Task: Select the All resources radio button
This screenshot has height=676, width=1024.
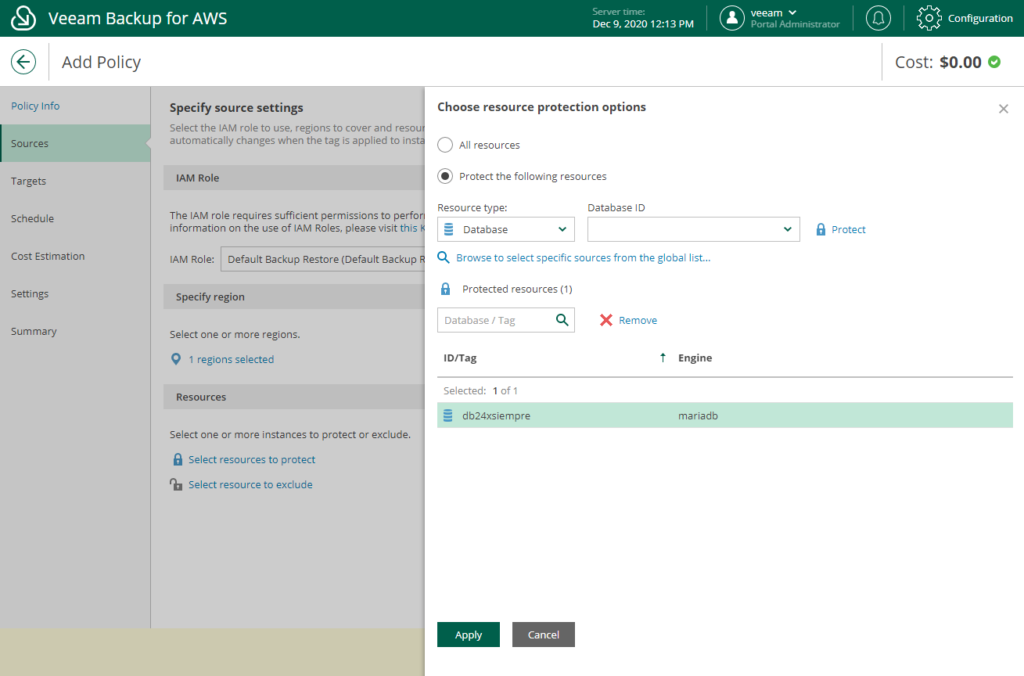Action: click(x=445, y=145)
